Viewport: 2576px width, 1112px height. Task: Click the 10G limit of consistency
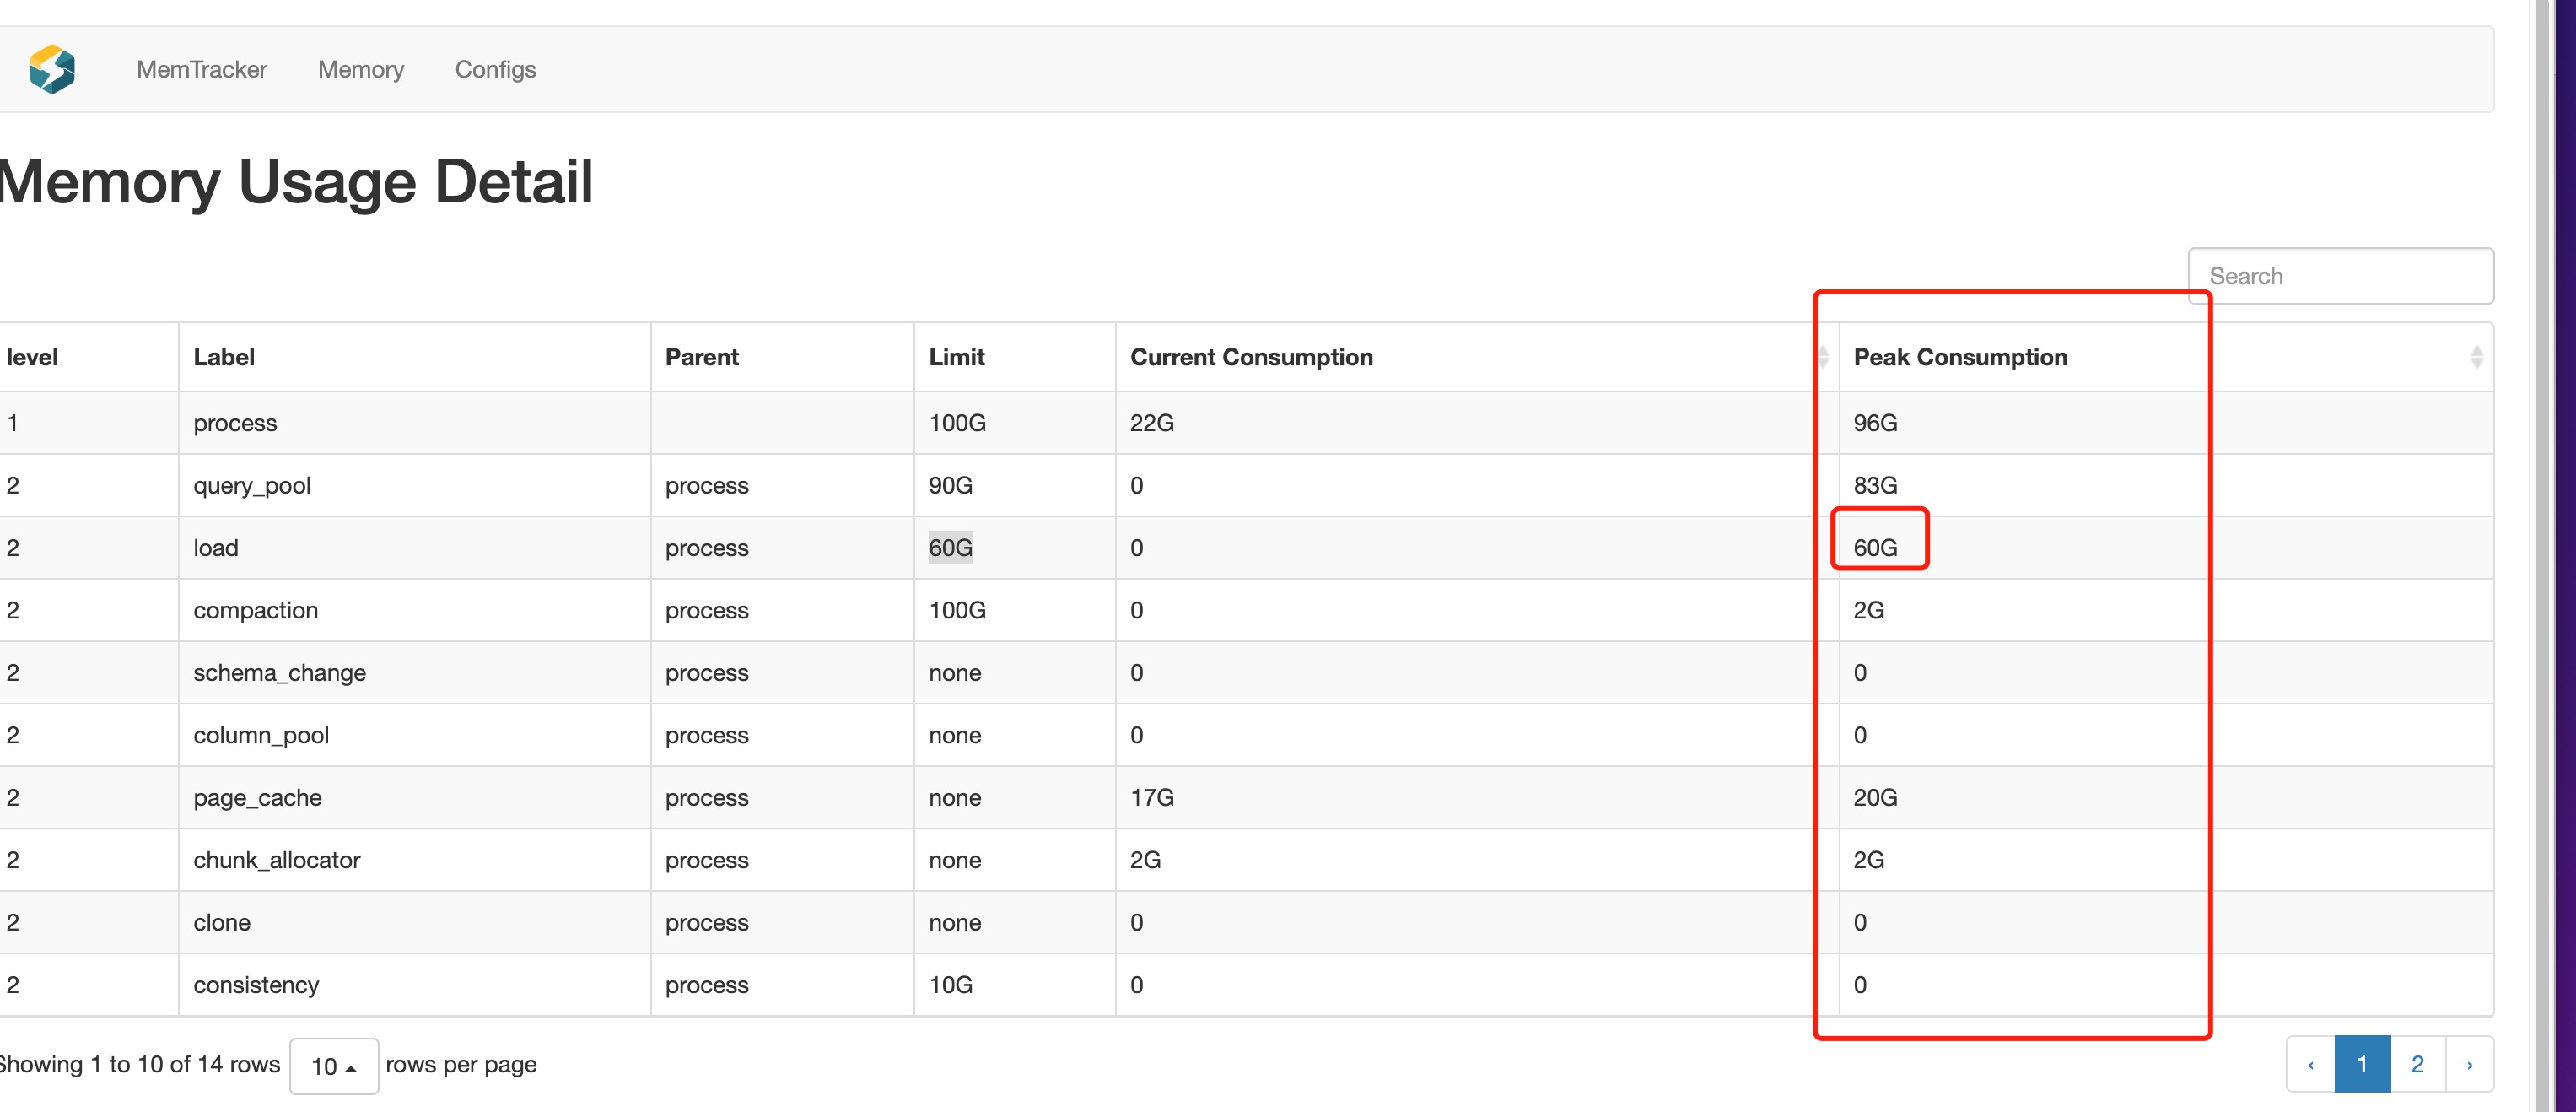click(x=951, y=985)
